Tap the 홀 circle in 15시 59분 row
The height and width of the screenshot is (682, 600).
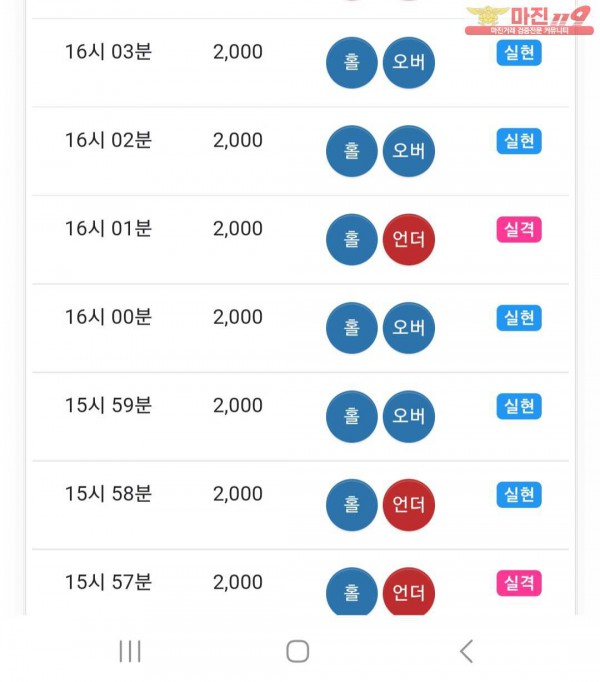(352, 416)
